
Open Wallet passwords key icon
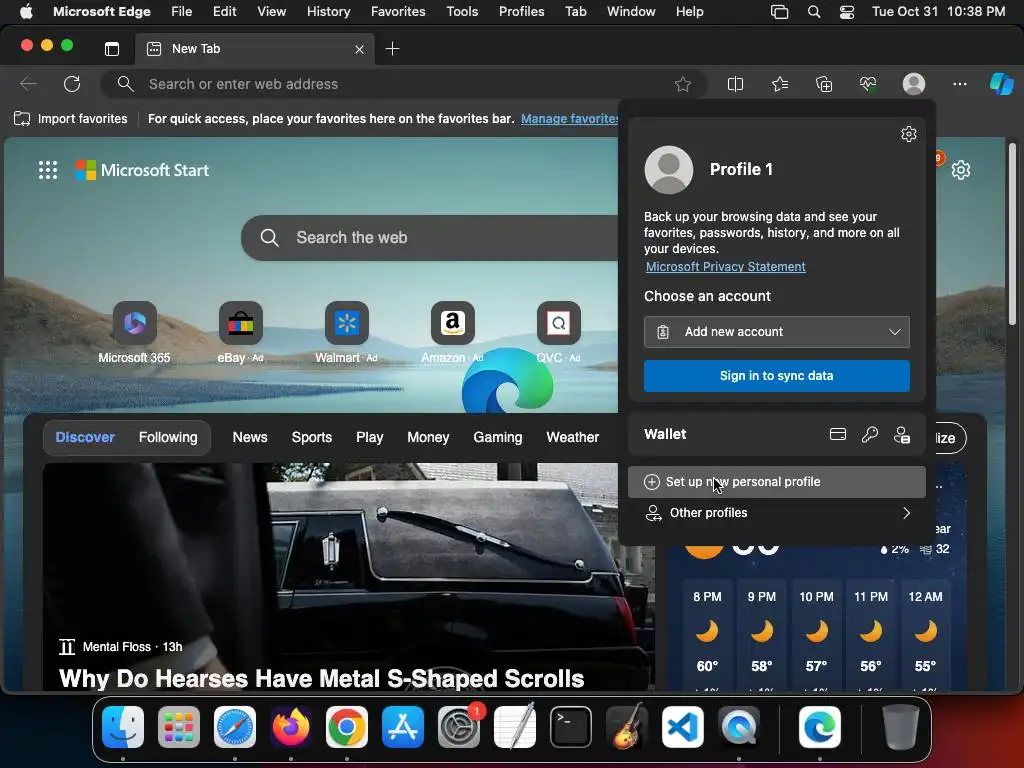click(869, 434)
